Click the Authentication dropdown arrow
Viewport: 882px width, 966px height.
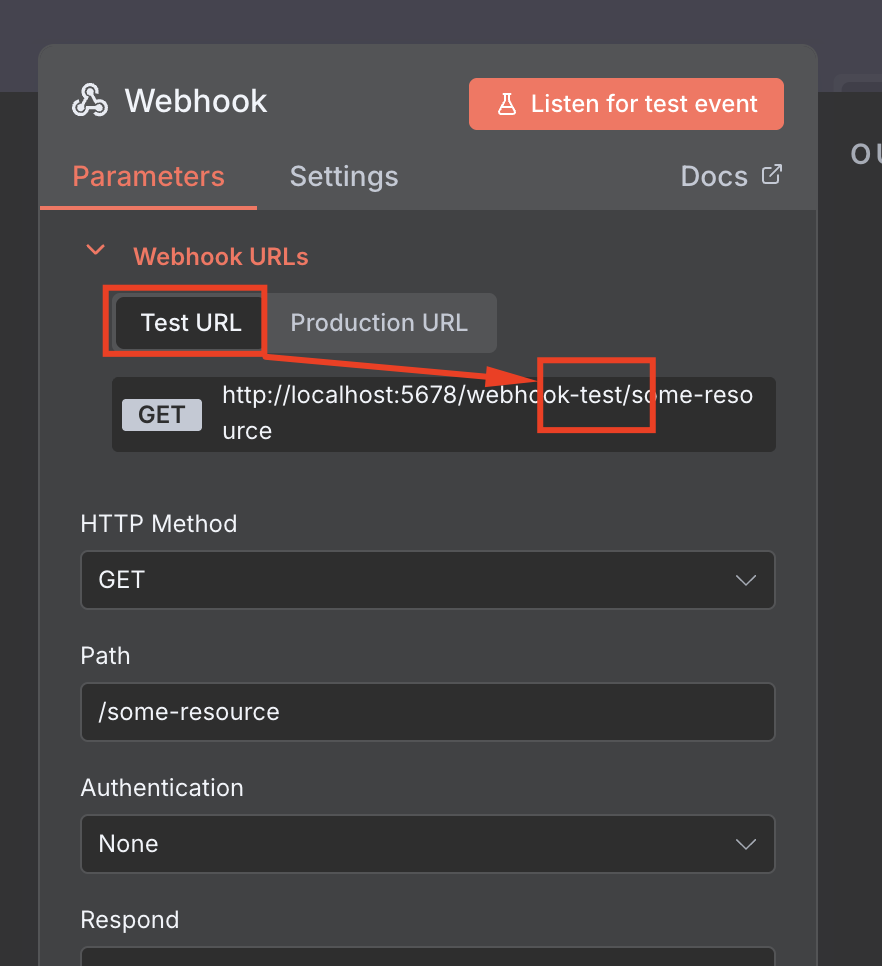point(745,844)
